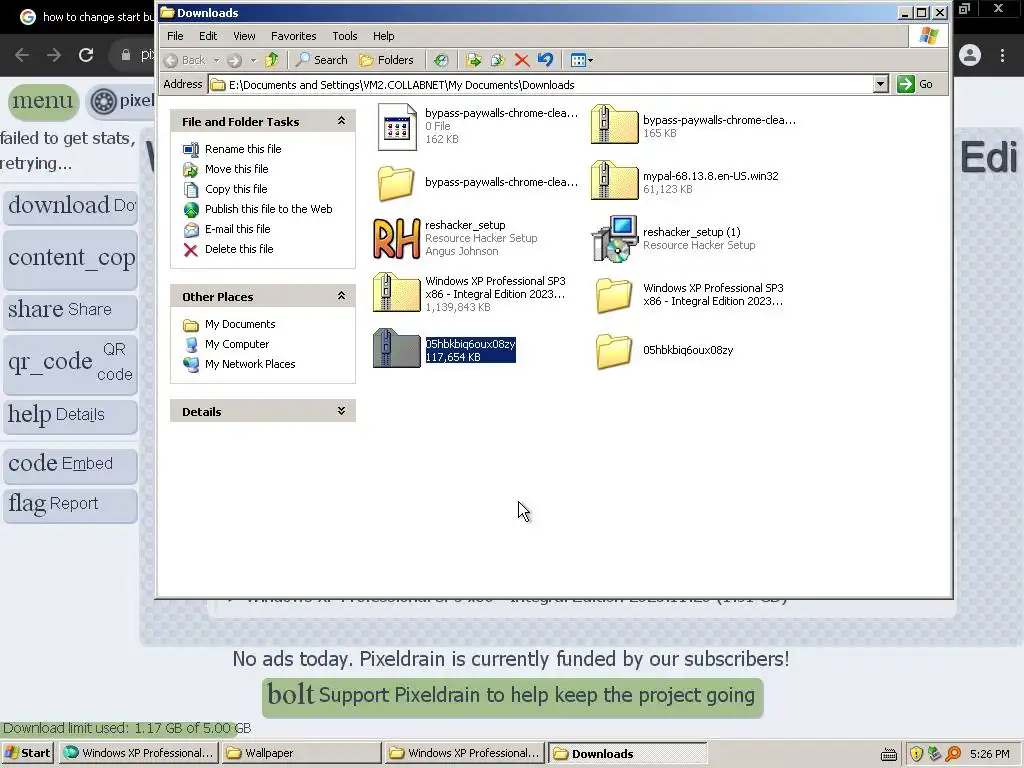Open the Edit menu
1024x768 pixels.
(208, 36)
